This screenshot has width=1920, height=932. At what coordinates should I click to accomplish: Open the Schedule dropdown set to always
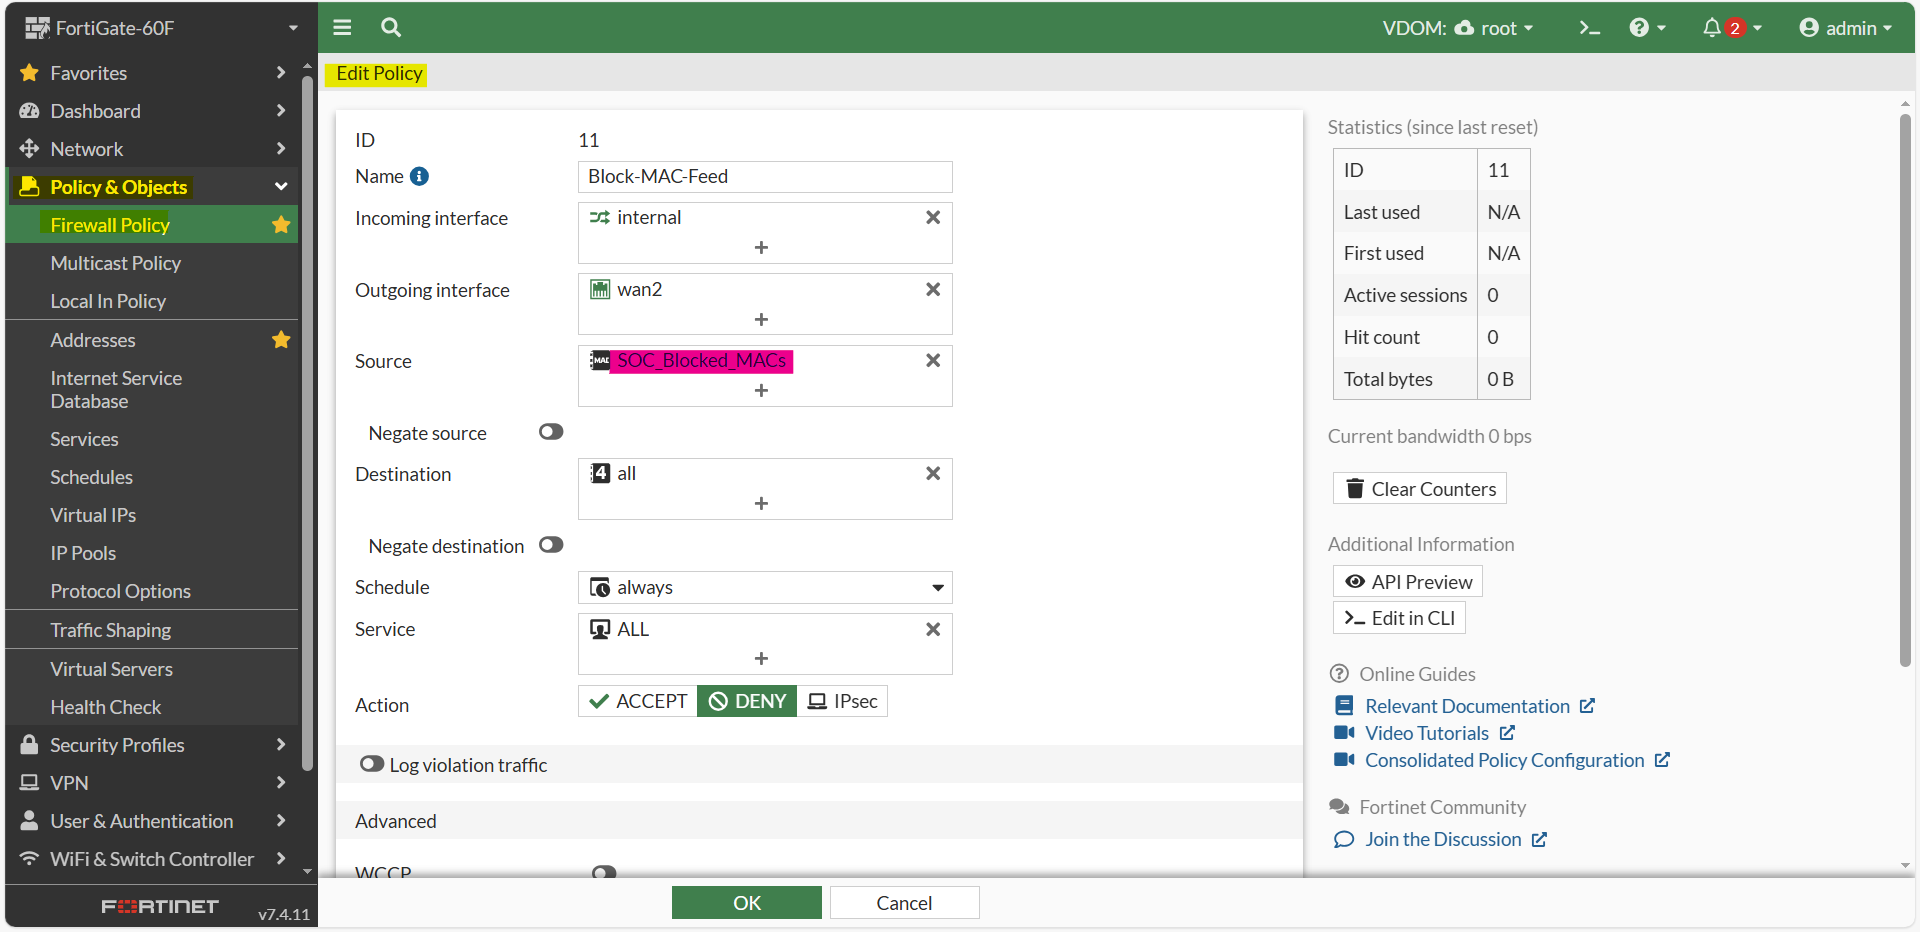pos(765,587)
